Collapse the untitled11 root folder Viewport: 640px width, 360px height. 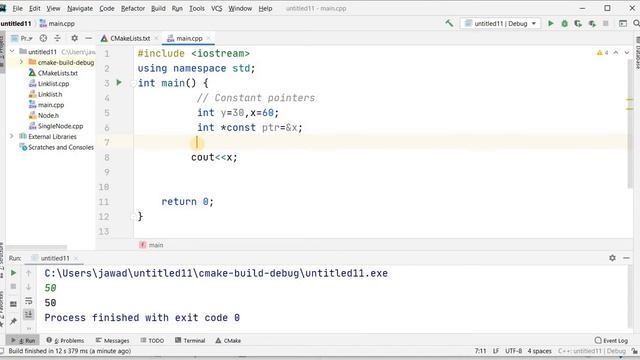(12, 51)
